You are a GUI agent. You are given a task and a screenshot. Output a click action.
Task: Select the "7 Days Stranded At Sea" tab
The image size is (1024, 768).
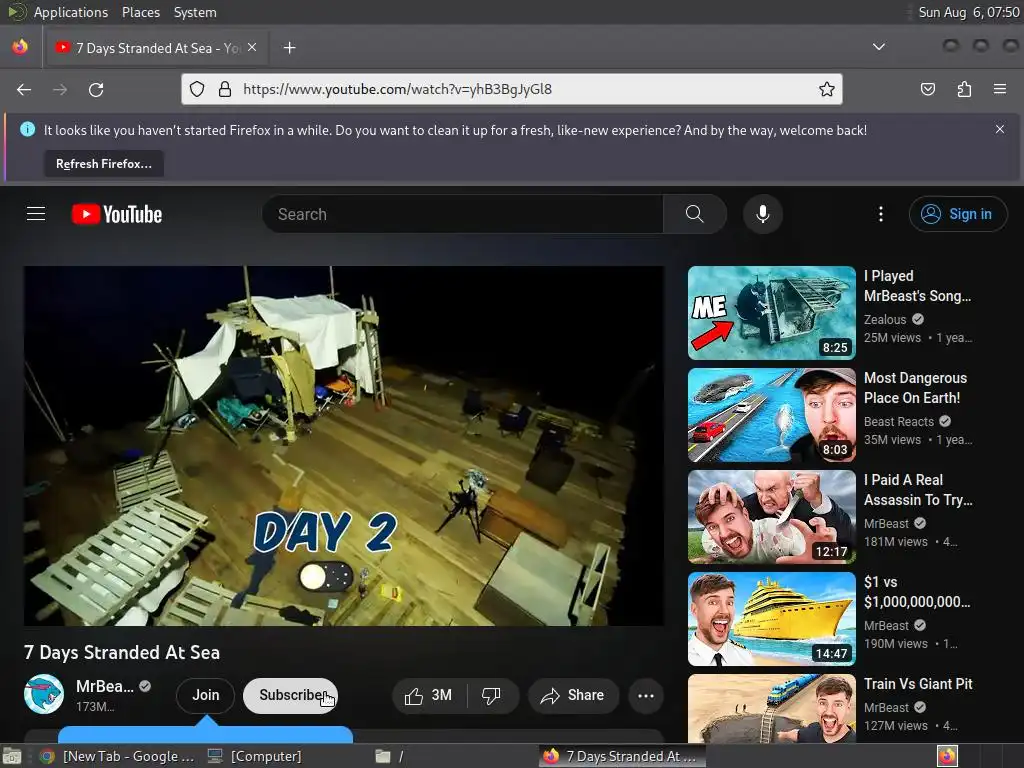(157, 48)
